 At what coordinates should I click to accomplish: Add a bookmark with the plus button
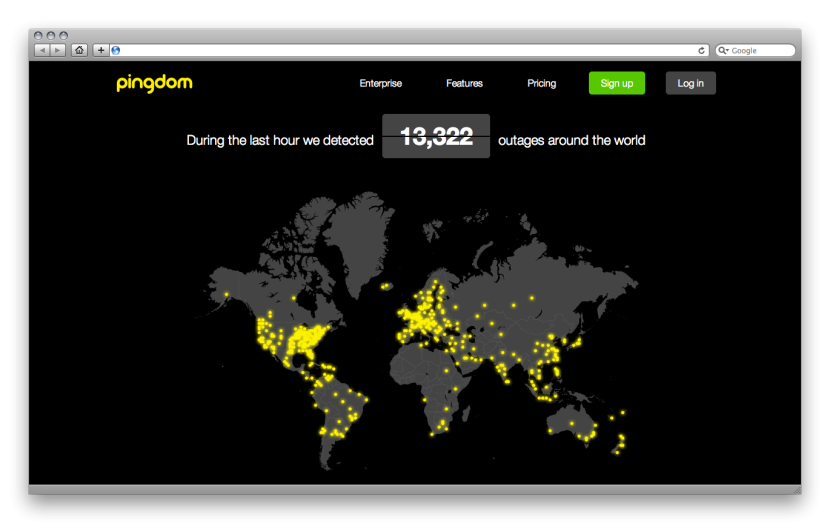click(x=101, y=50)
